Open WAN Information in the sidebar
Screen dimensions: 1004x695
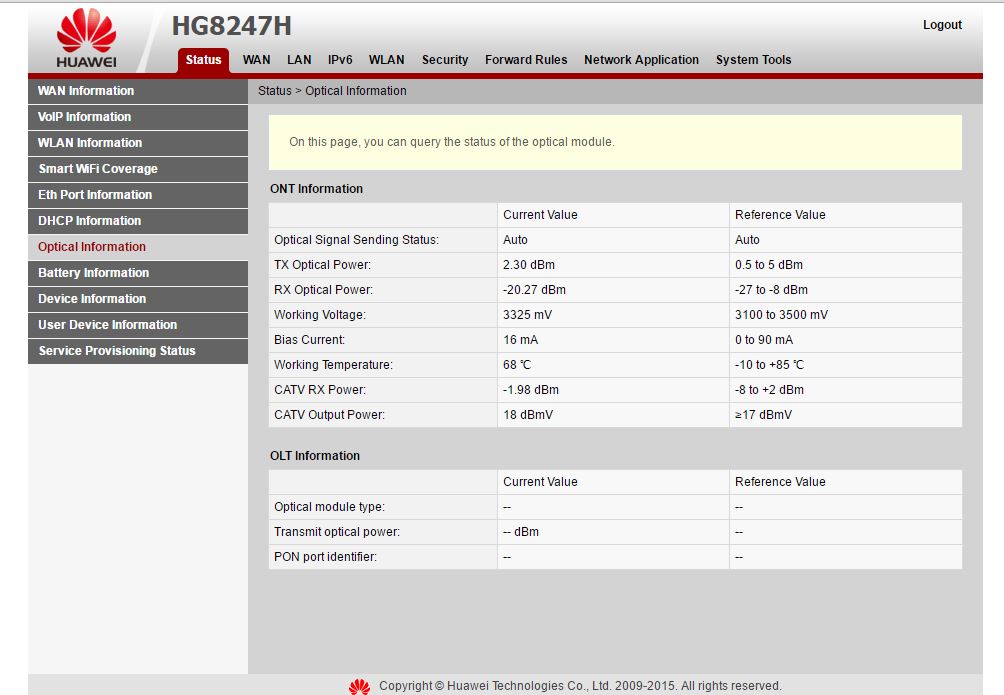point(138,91)
